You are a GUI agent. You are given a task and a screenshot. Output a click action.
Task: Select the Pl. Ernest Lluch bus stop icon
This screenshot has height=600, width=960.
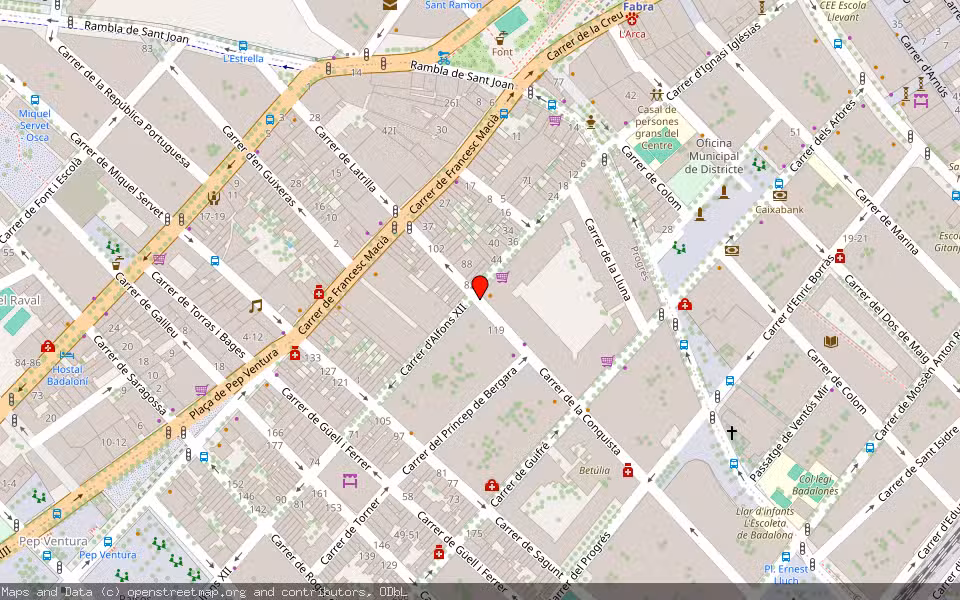pos(786,557)
